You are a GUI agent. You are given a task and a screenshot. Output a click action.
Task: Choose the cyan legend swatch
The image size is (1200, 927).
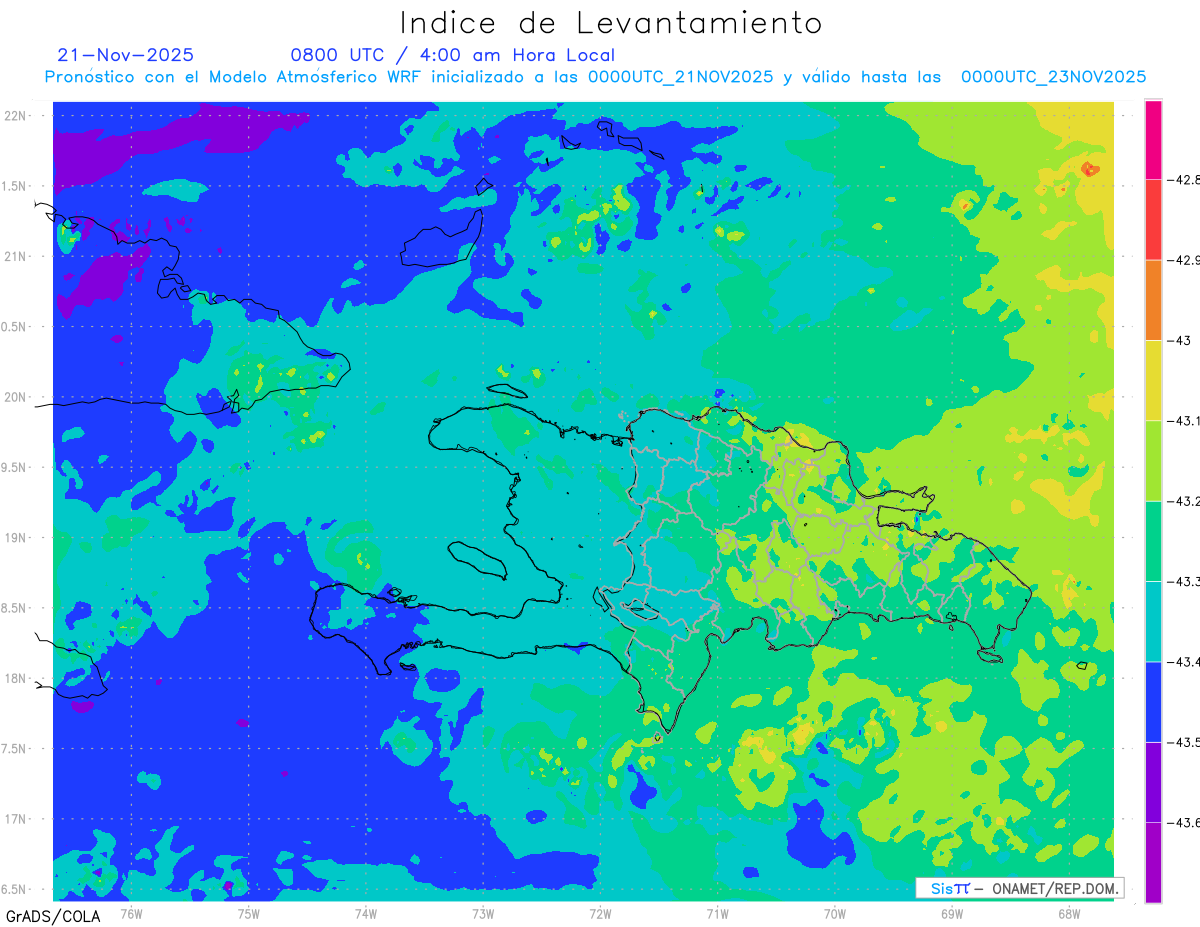coord(1153,621)
